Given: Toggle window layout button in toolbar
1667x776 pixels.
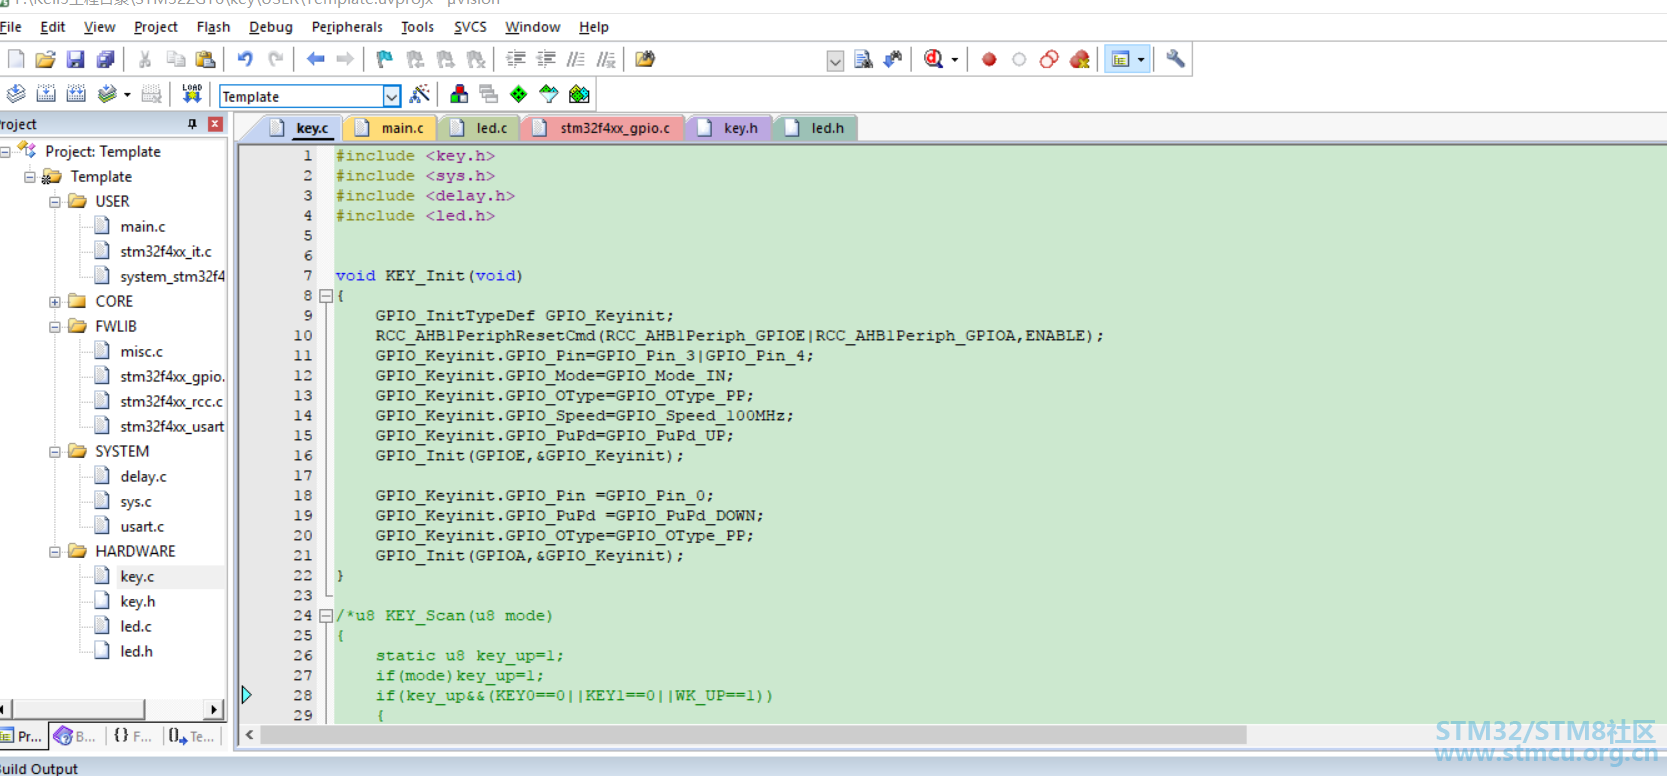Looking at the screenshot, I should click(1121, 60).
